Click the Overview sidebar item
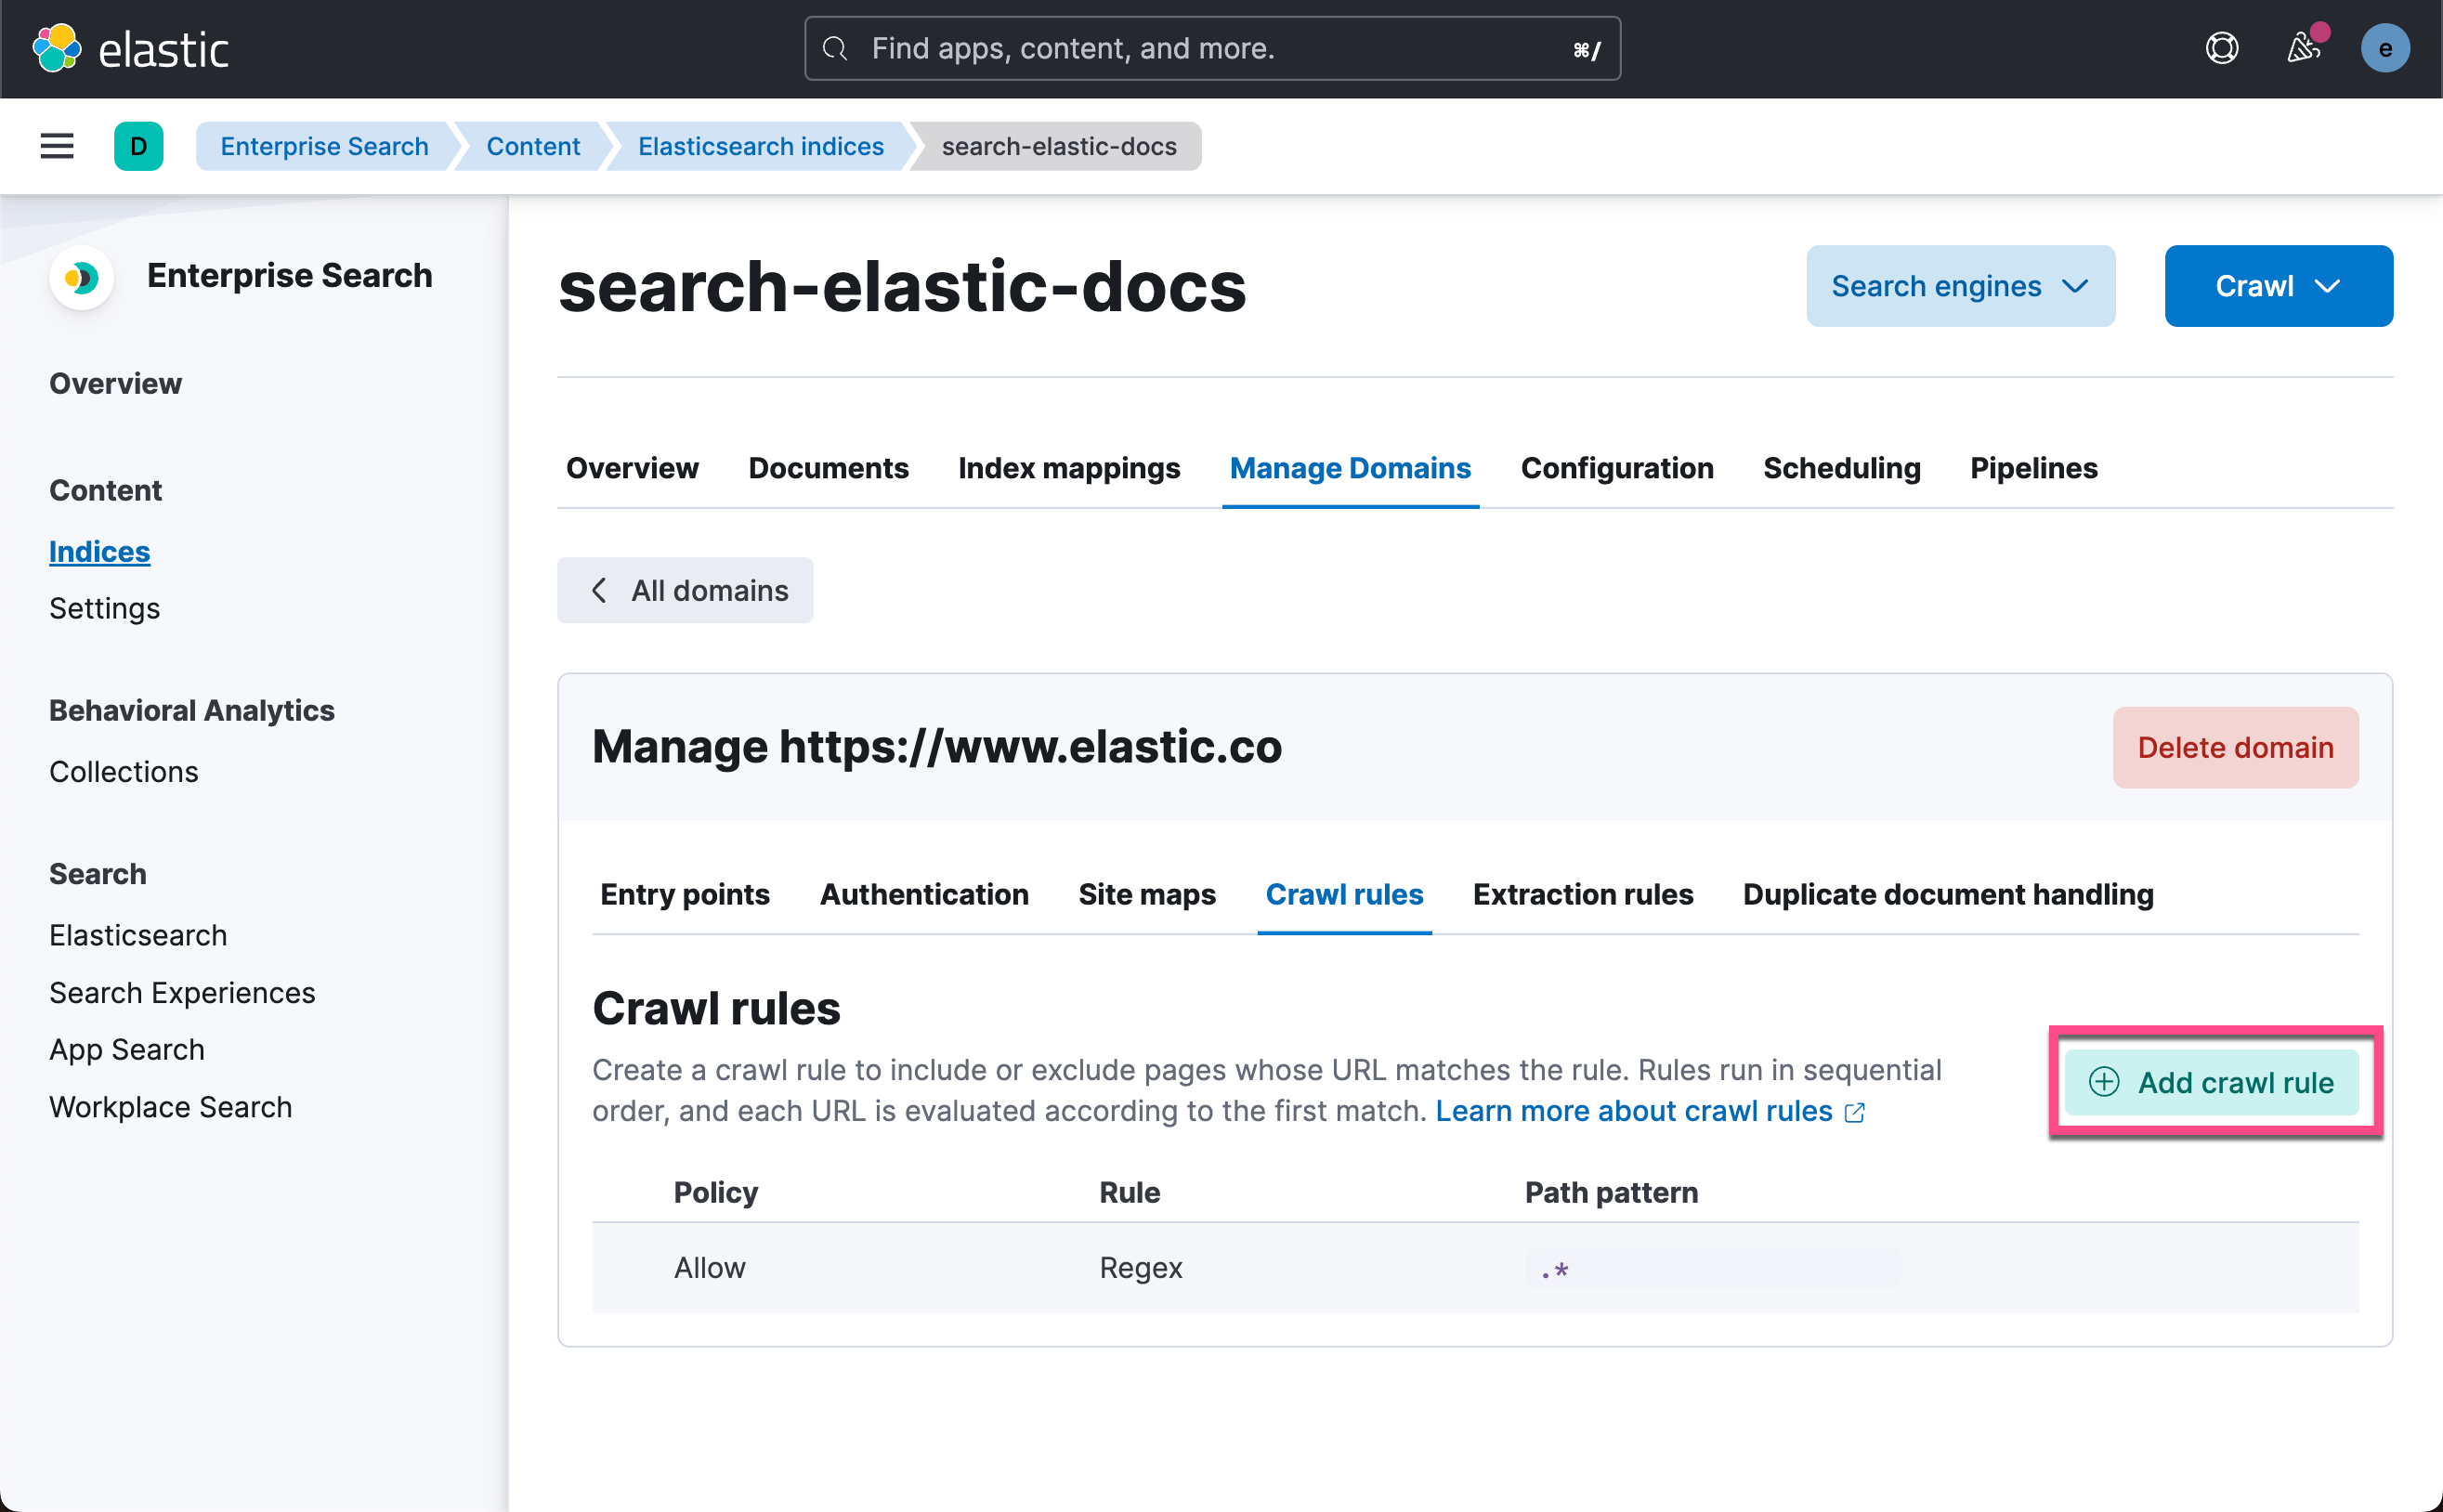This screenshot has height=1512, width=2443. (x=115, y=383)
